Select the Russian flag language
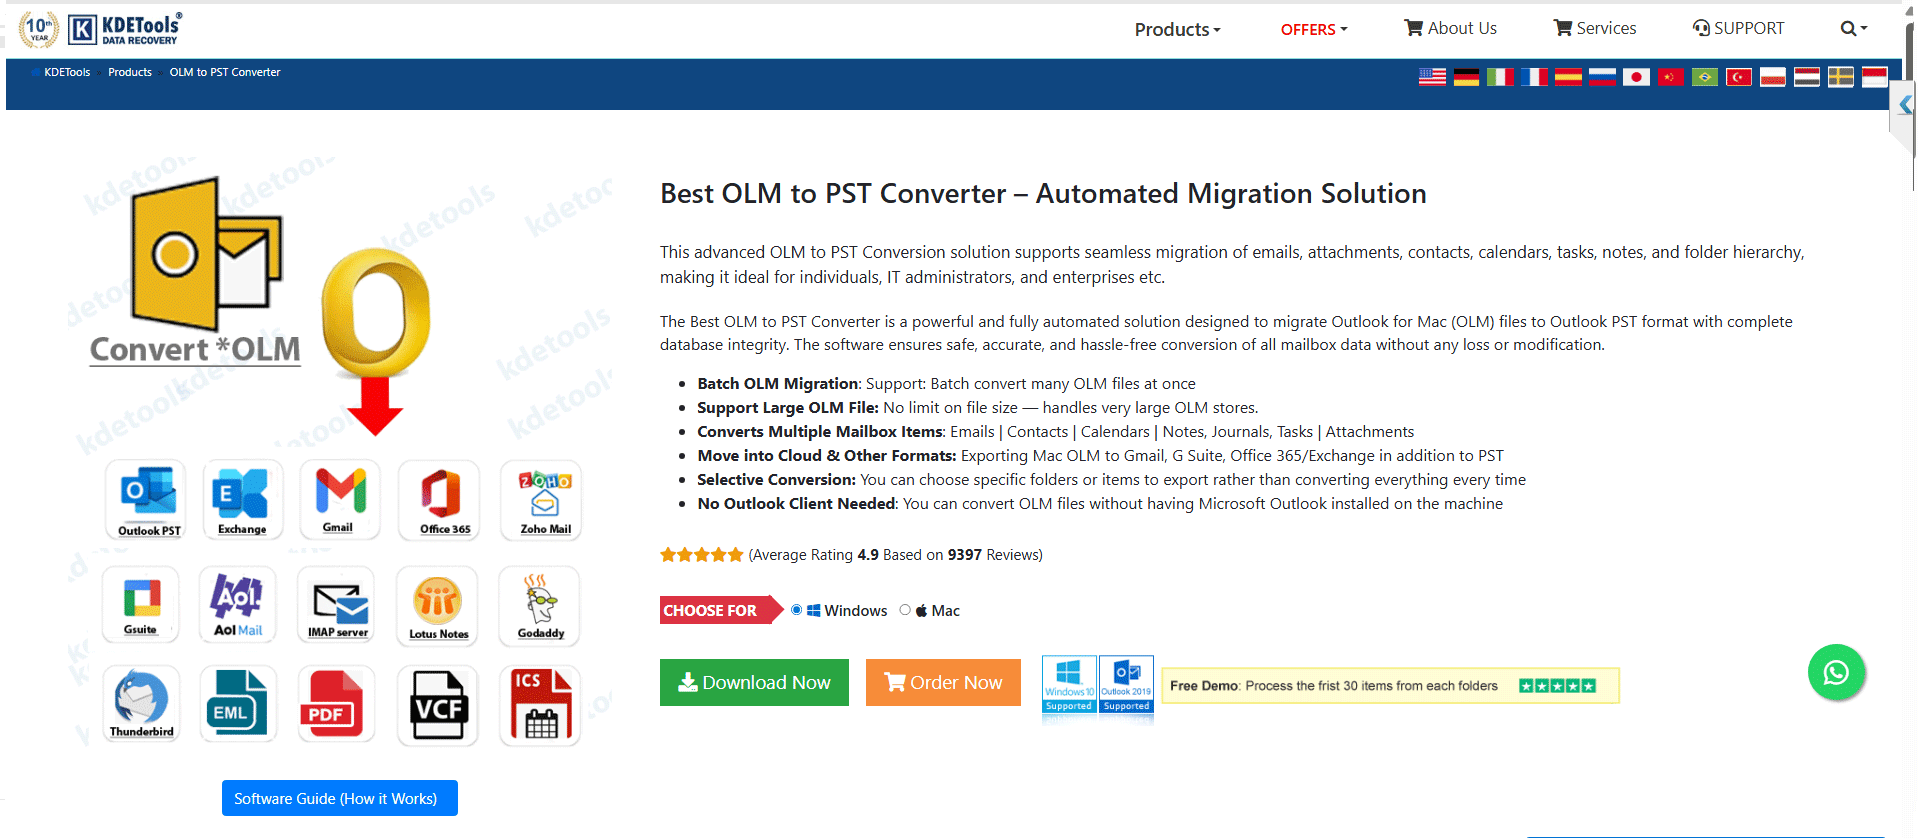1919x838 pixels. click(1602, 77)
